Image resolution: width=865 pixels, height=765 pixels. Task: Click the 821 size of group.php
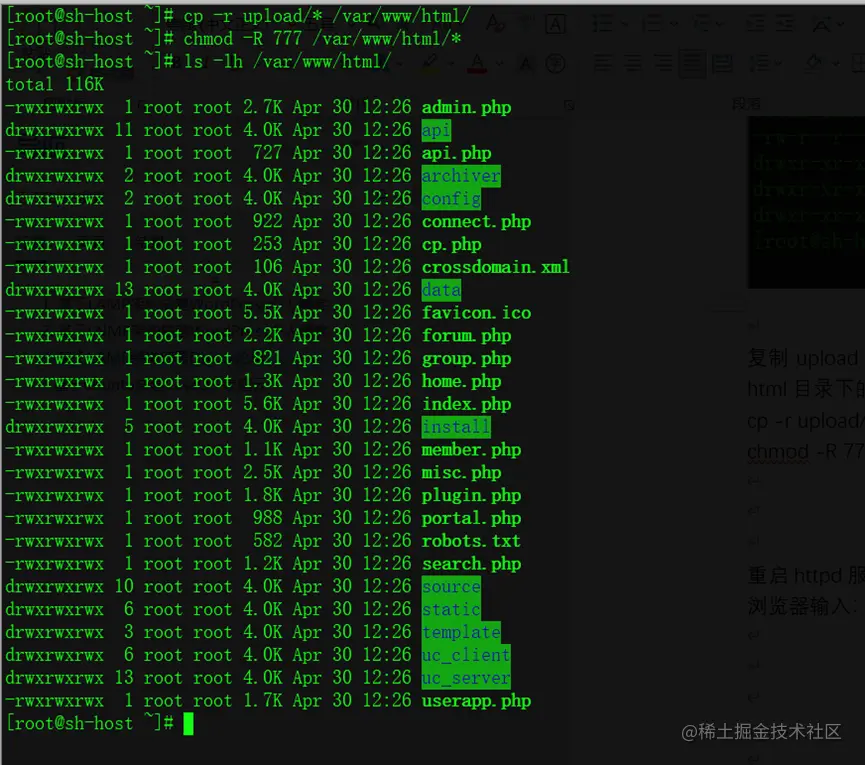point(268,359)
